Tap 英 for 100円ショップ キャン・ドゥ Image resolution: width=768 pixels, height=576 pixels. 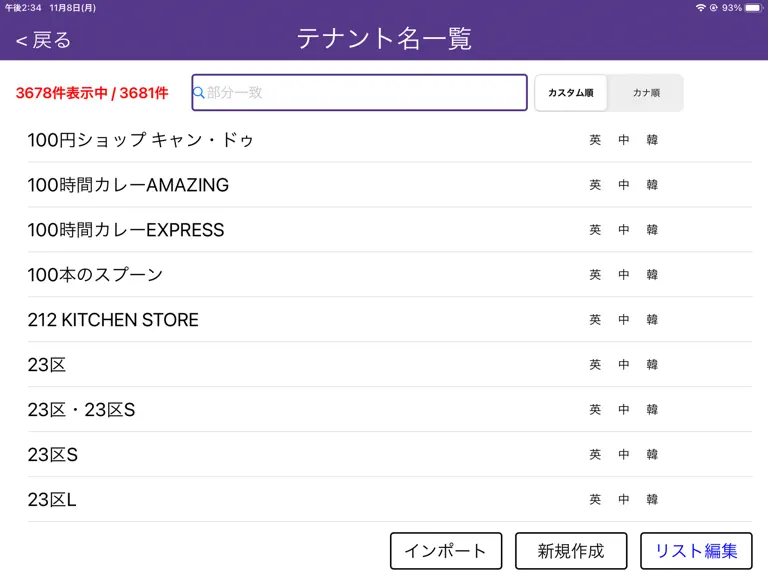(595, 140)
